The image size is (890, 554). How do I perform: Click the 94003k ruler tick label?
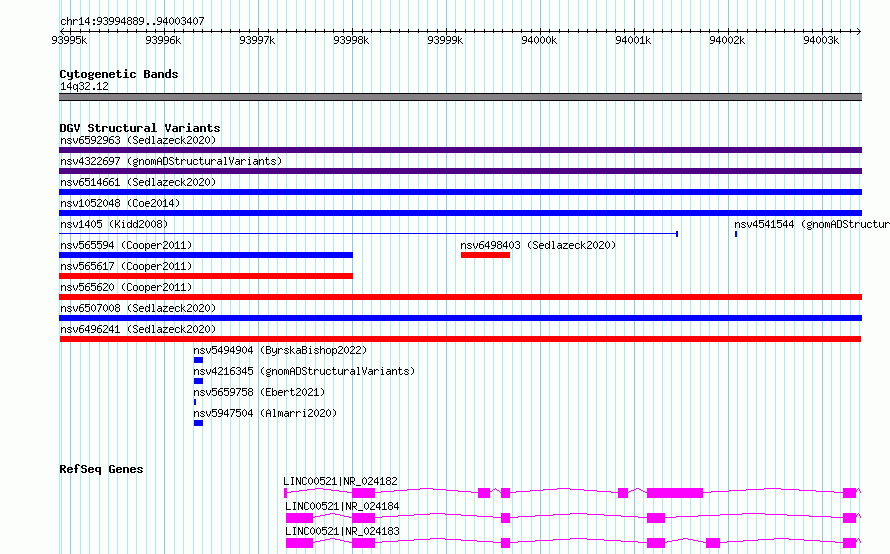pyautogui.click(x=821, y=40)
